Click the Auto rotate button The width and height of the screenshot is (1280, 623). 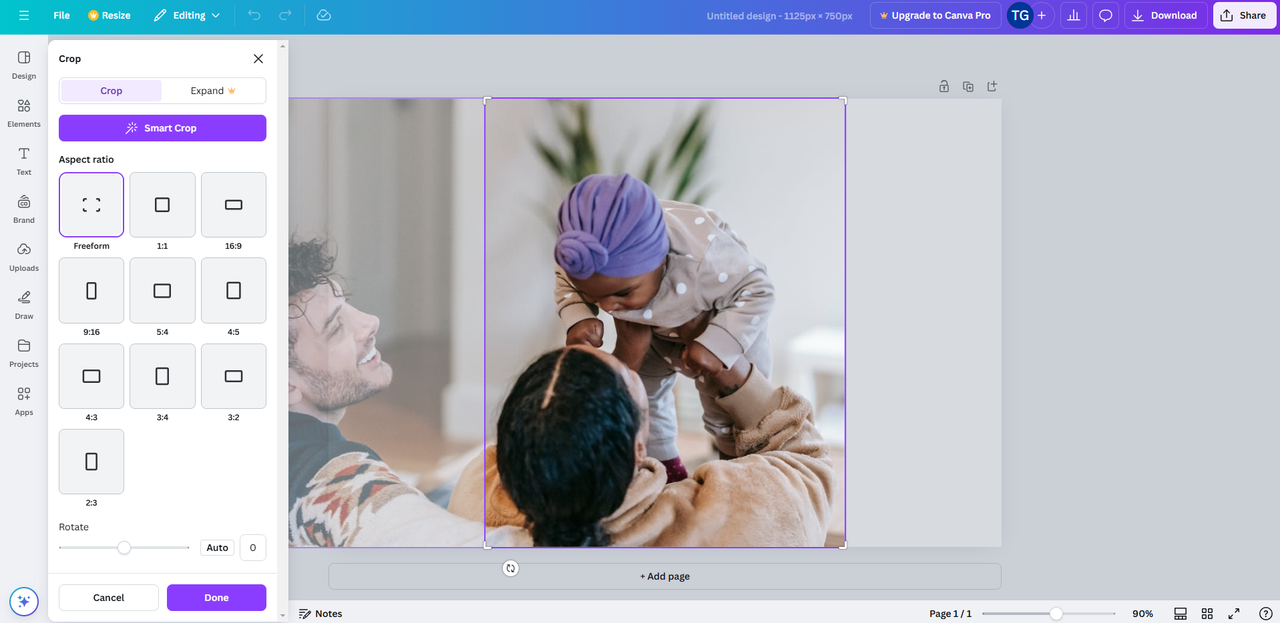click(x=217, y=547)
